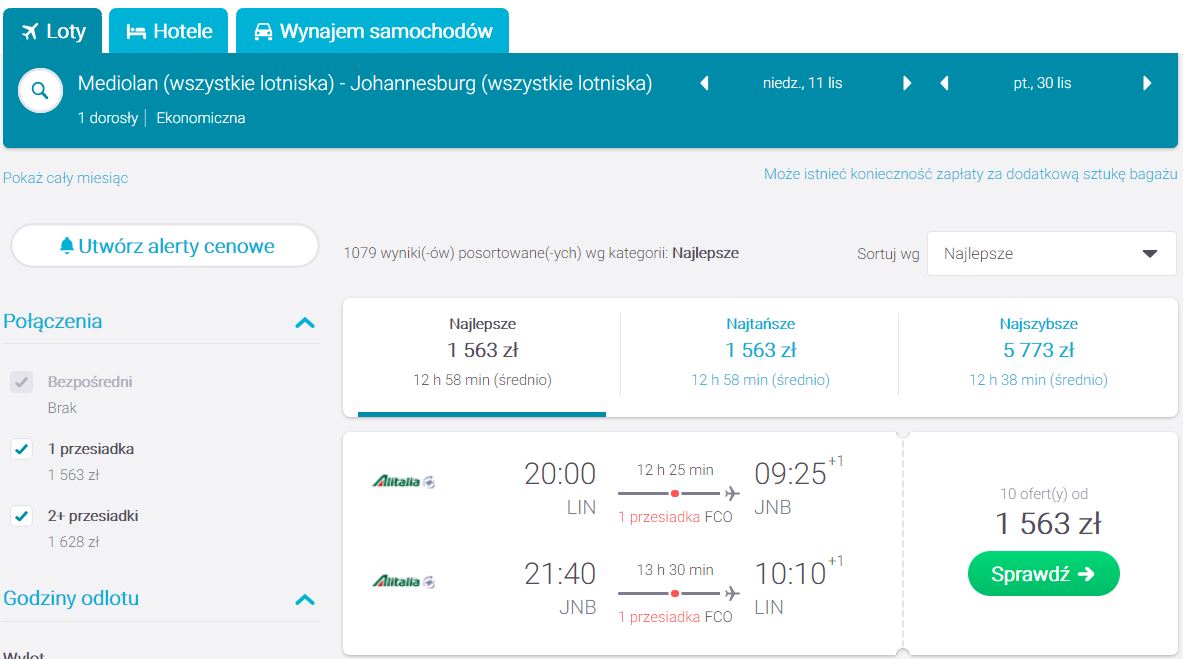Image resolution: width=1183 pixels, height=659 pixels.
Task: Go to next return date after pt., 30 lis
Action: click(x=1147, y=83)
